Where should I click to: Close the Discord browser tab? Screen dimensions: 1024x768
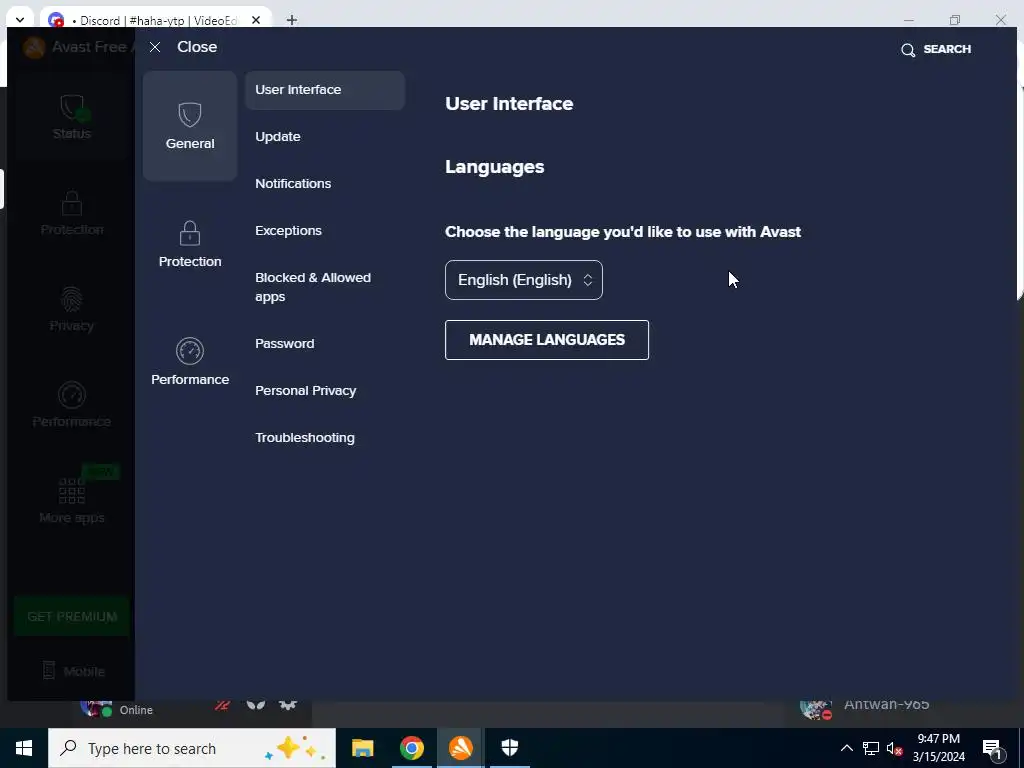[256, 20]
